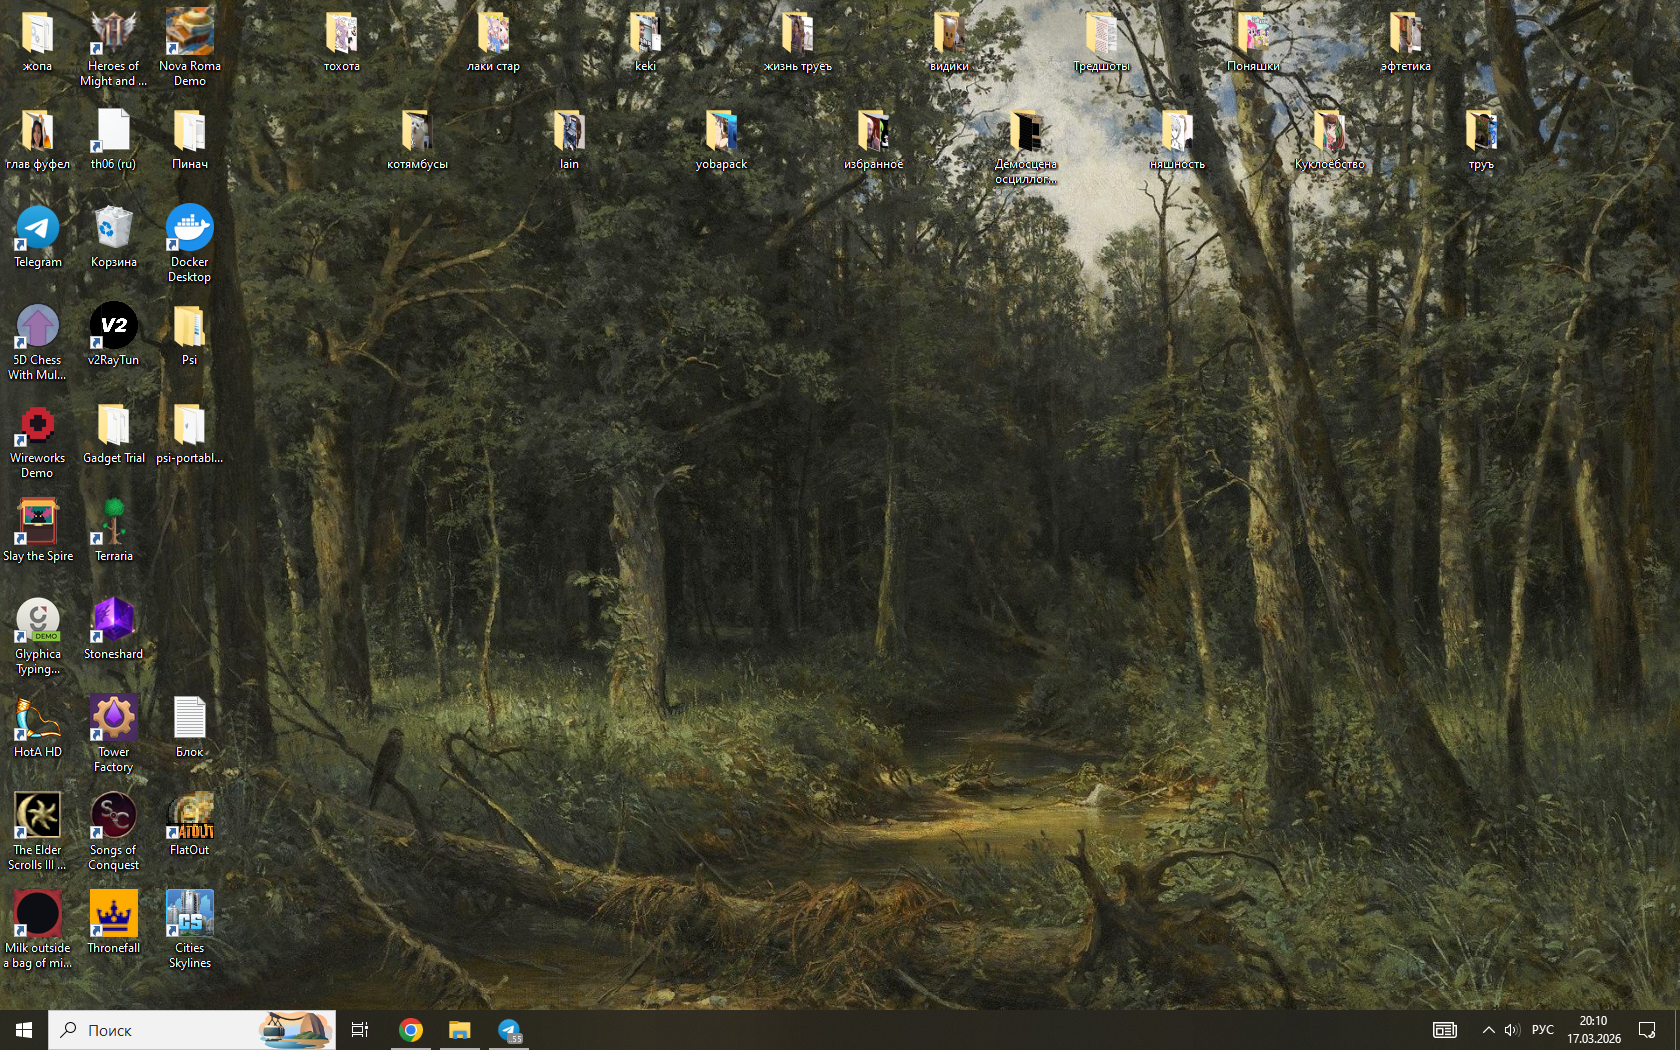This screenshot has width=1680, height=1050.
Task: Select the Gadget Trial folder
Action: tap(114, 433)
